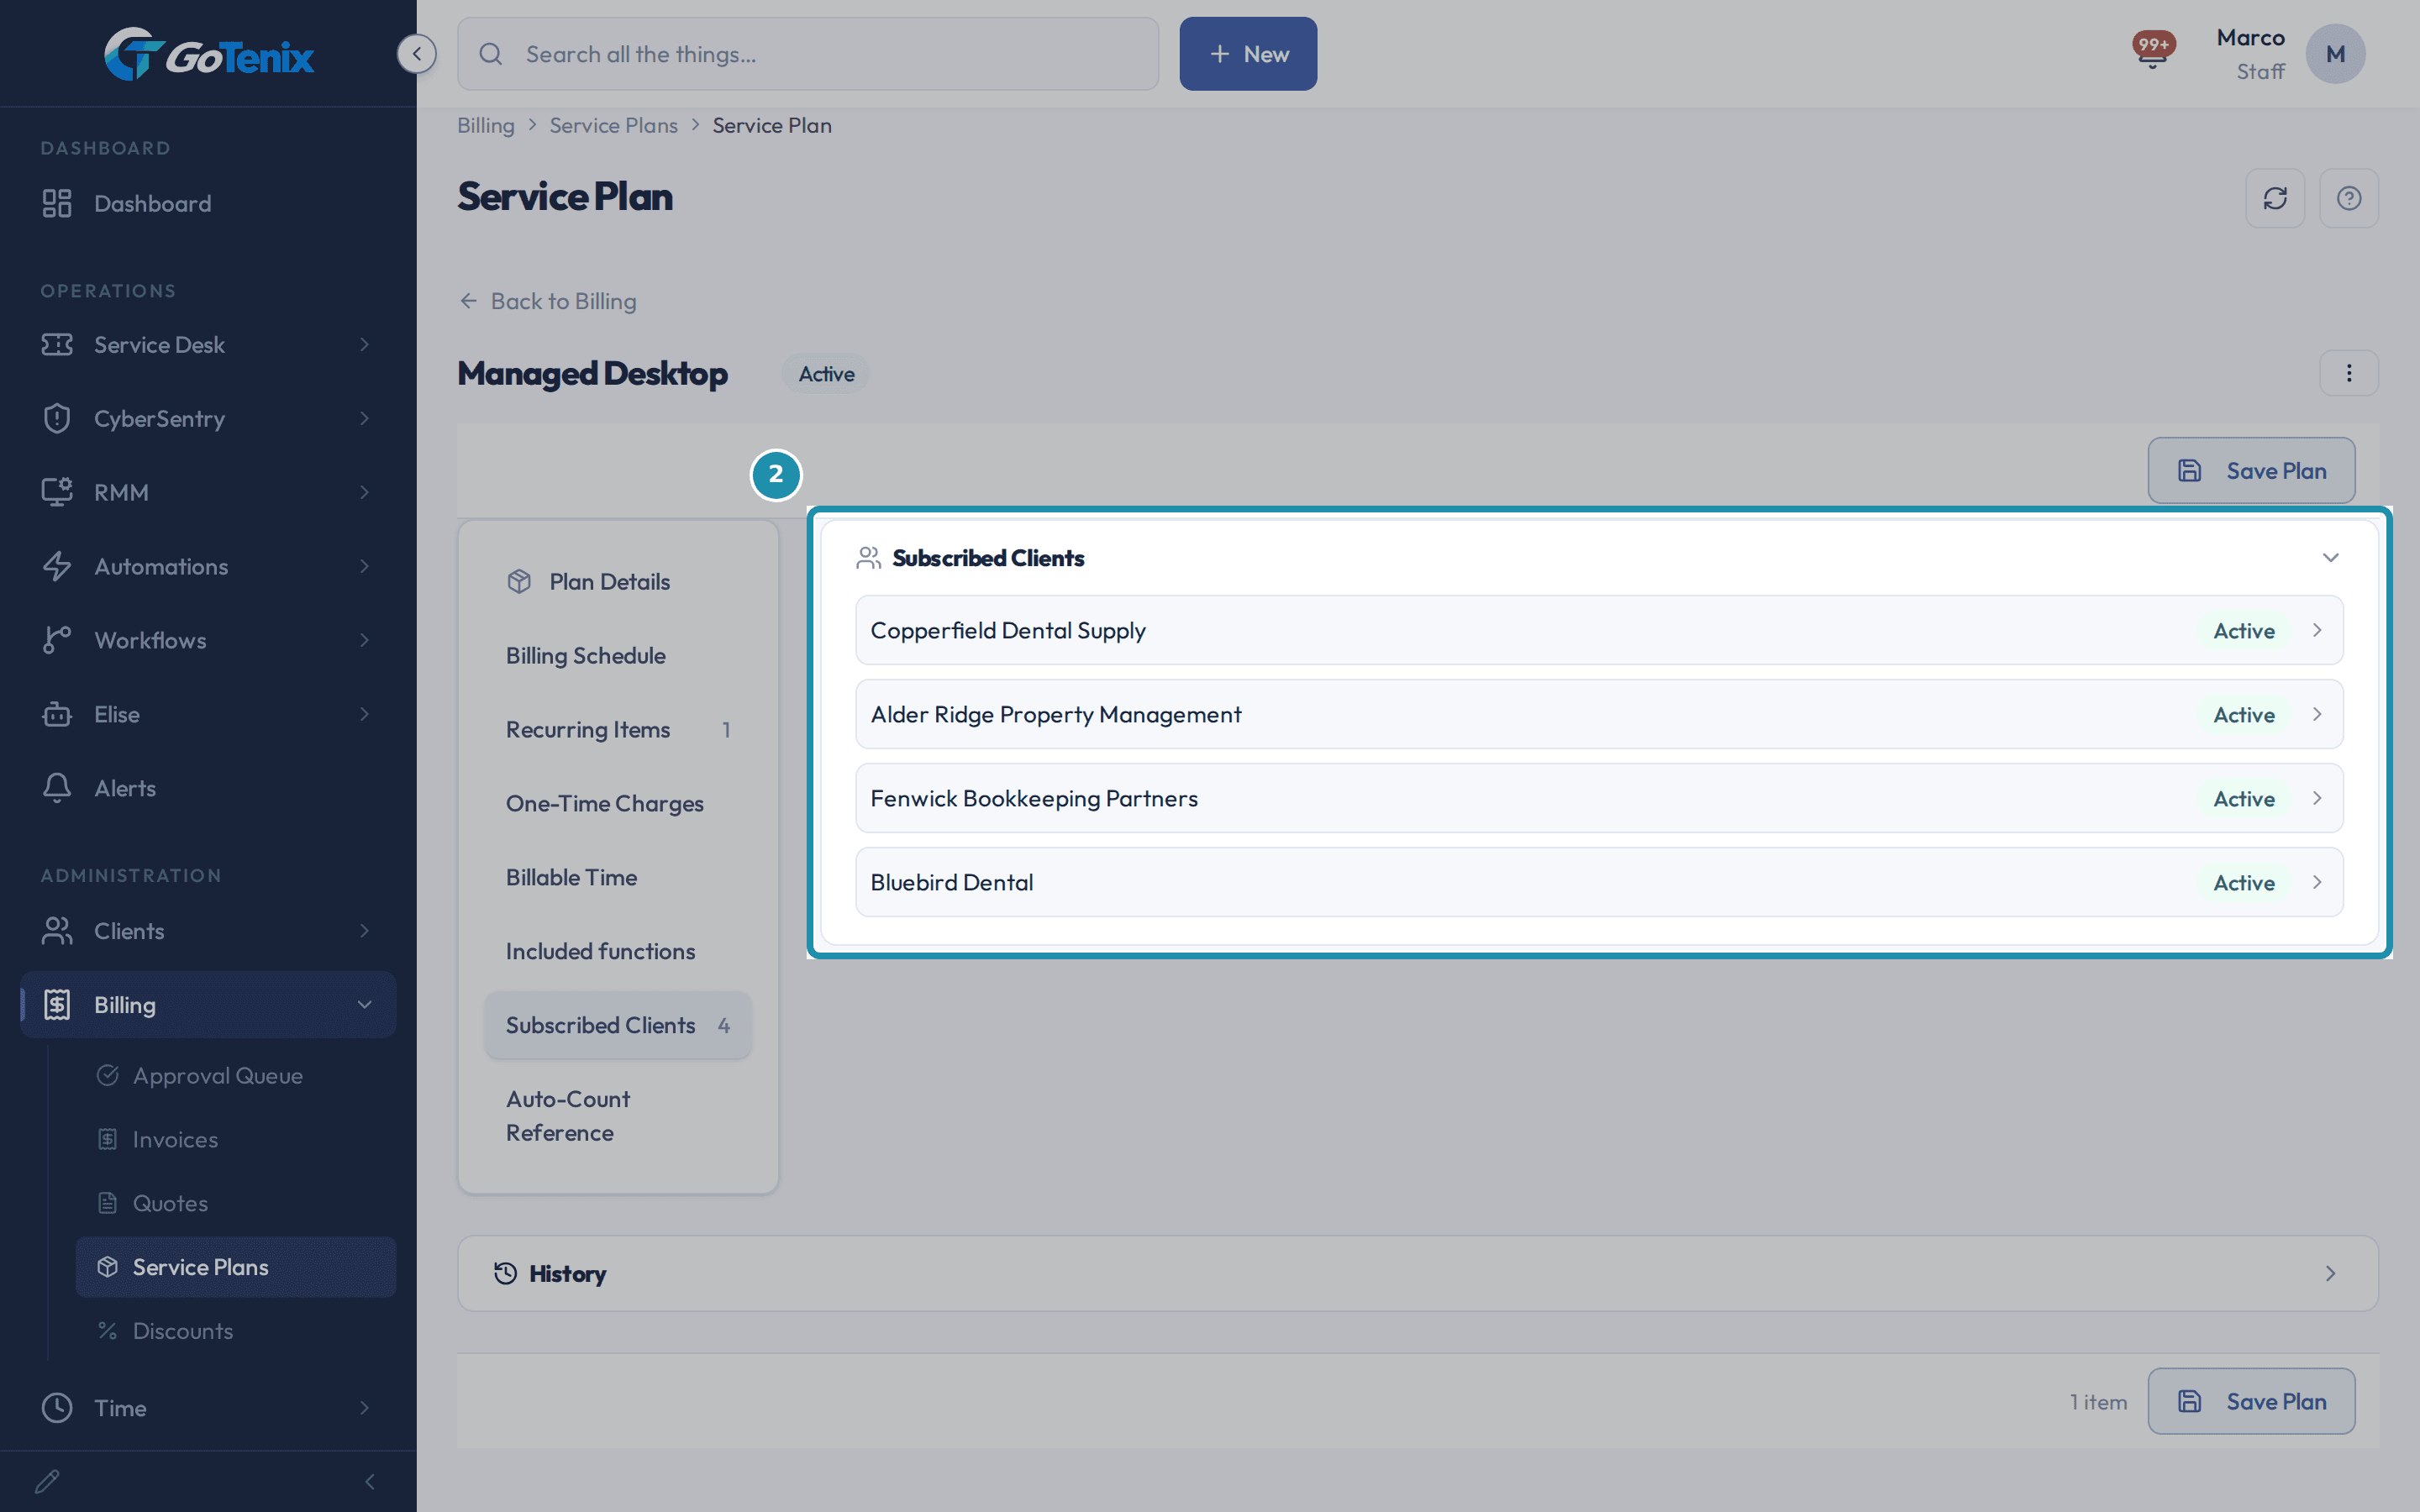
Task: Open the three-dot plan options menu
Action: click(2349, 373)
